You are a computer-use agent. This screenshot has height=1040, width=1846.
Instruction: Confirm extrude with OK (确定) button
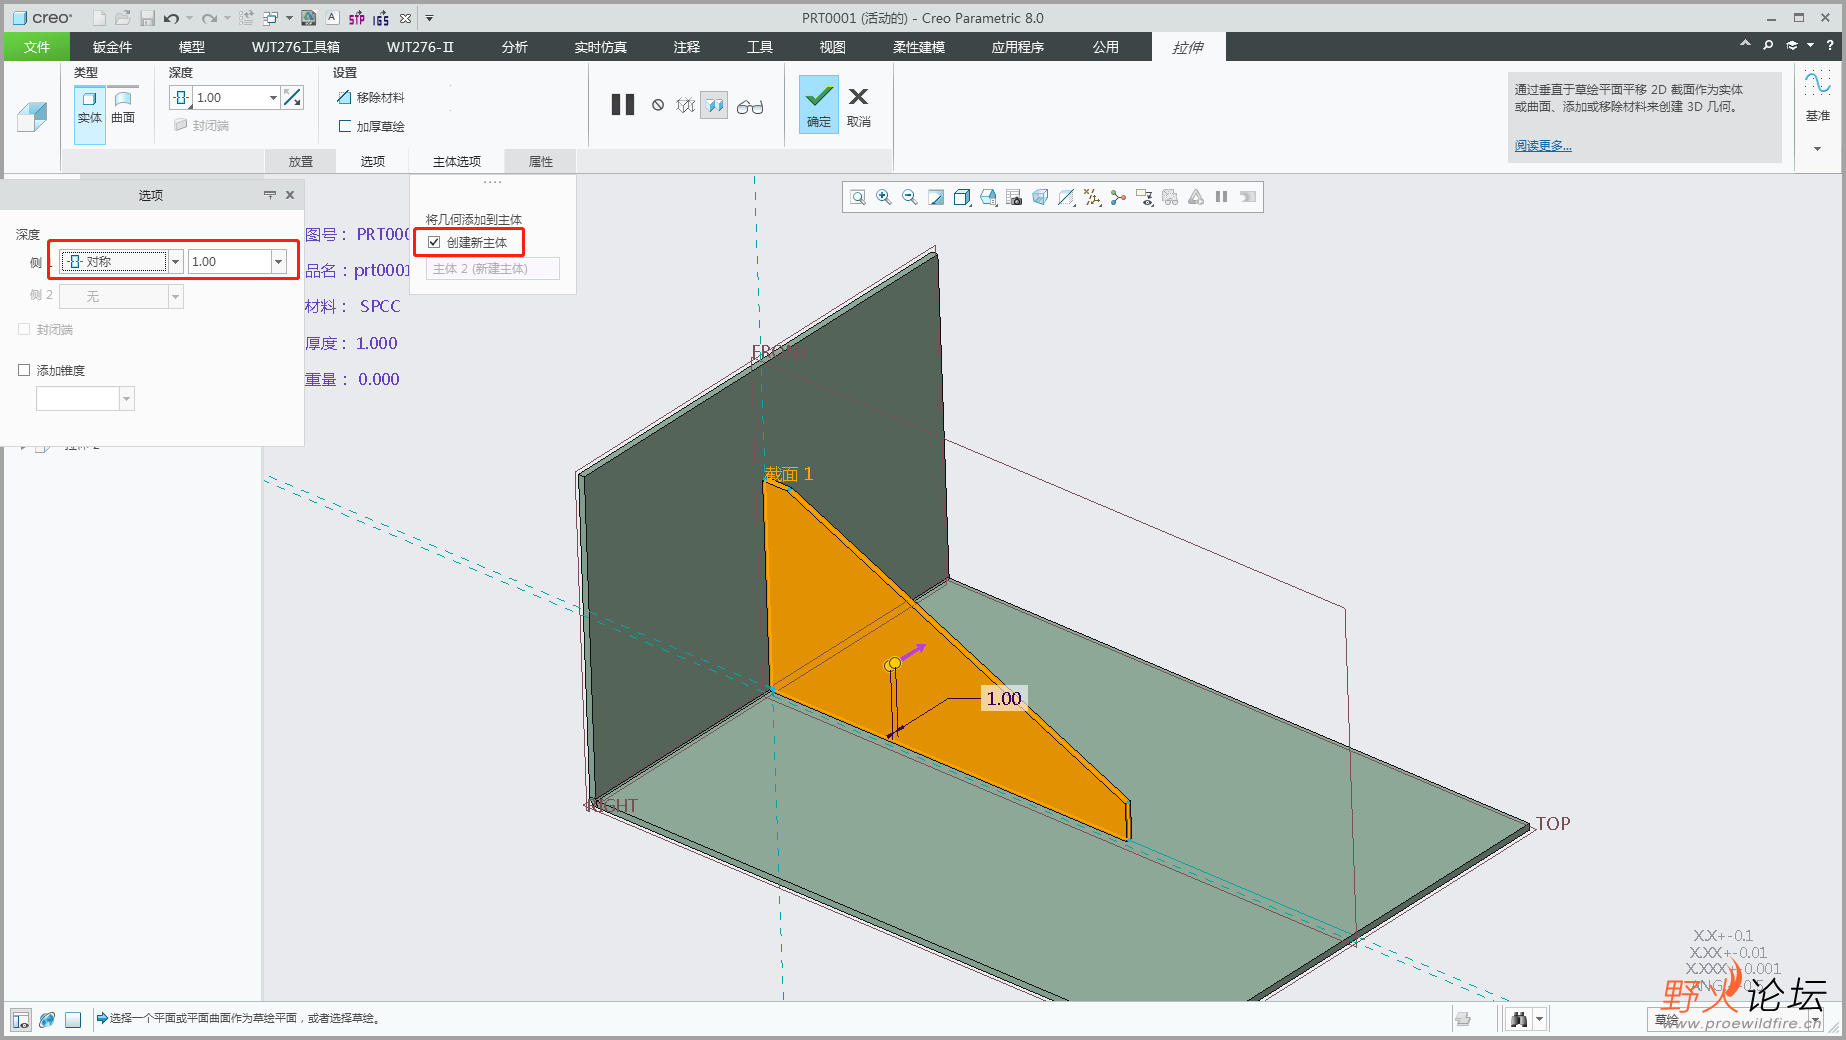coord(819,104)
